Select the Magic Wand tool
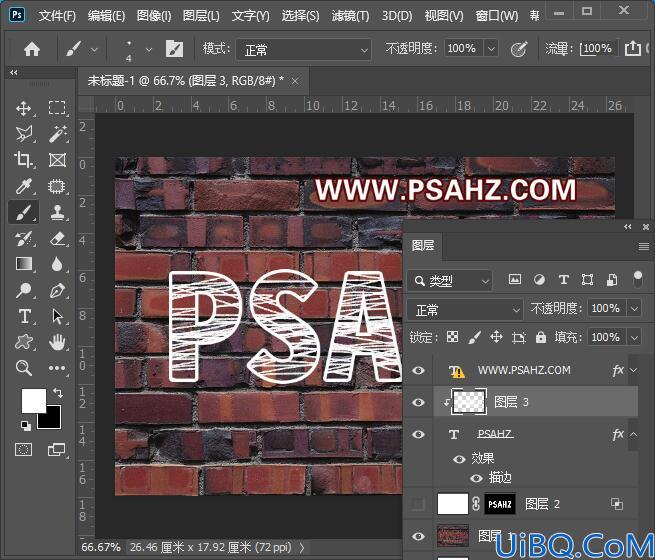This screenshot has width=655, height=560. click(x=57, y=134)
